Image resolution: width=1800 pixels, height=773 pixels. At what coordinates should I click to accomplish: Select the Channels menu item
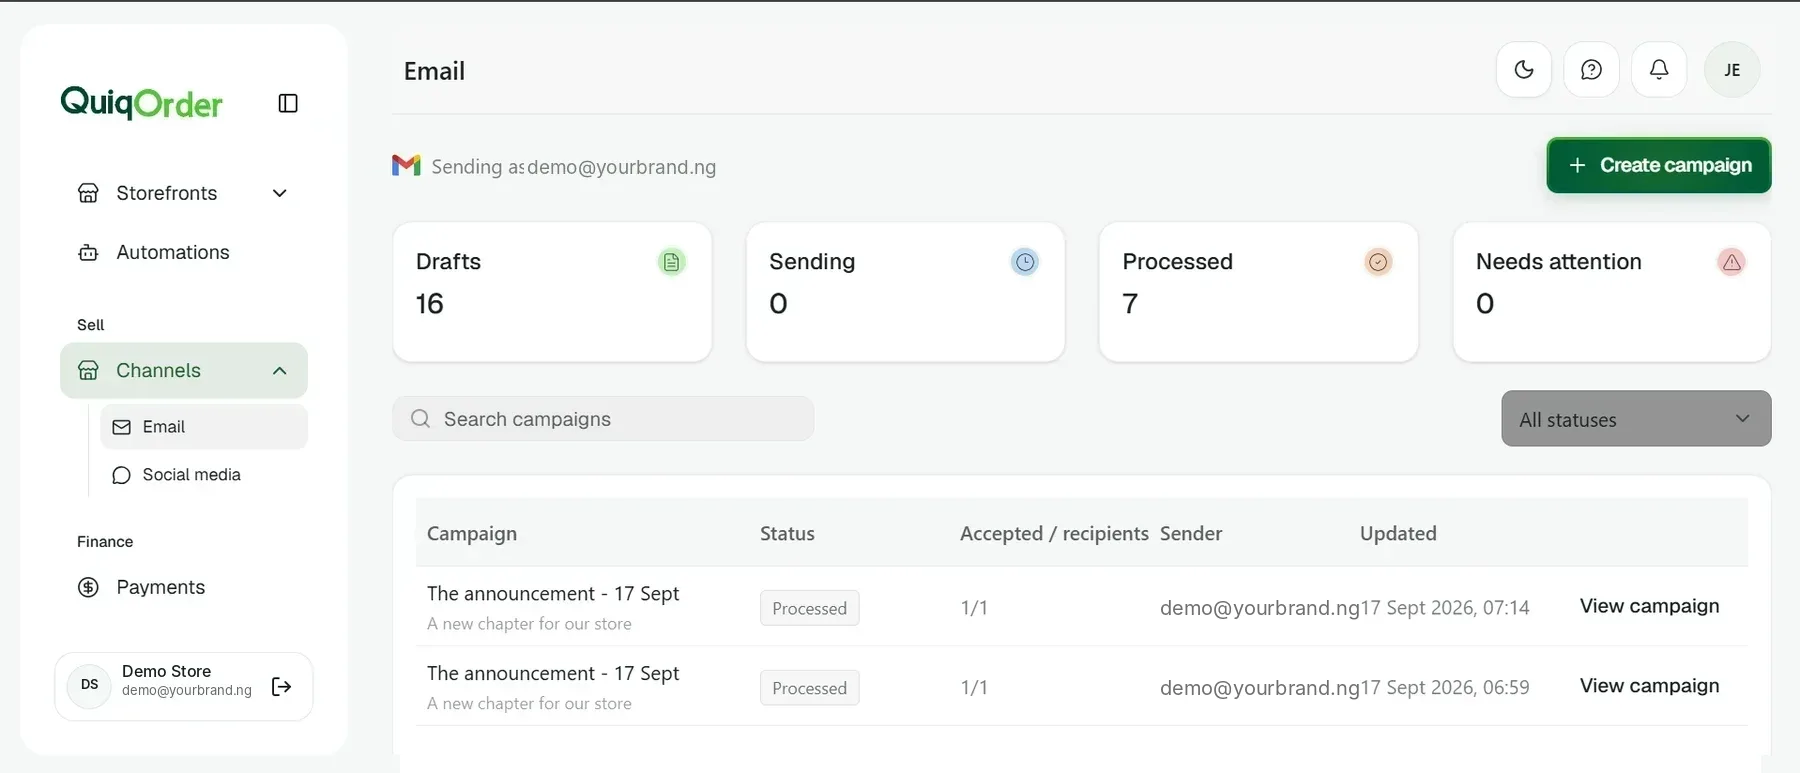click(x=184, y=370)
